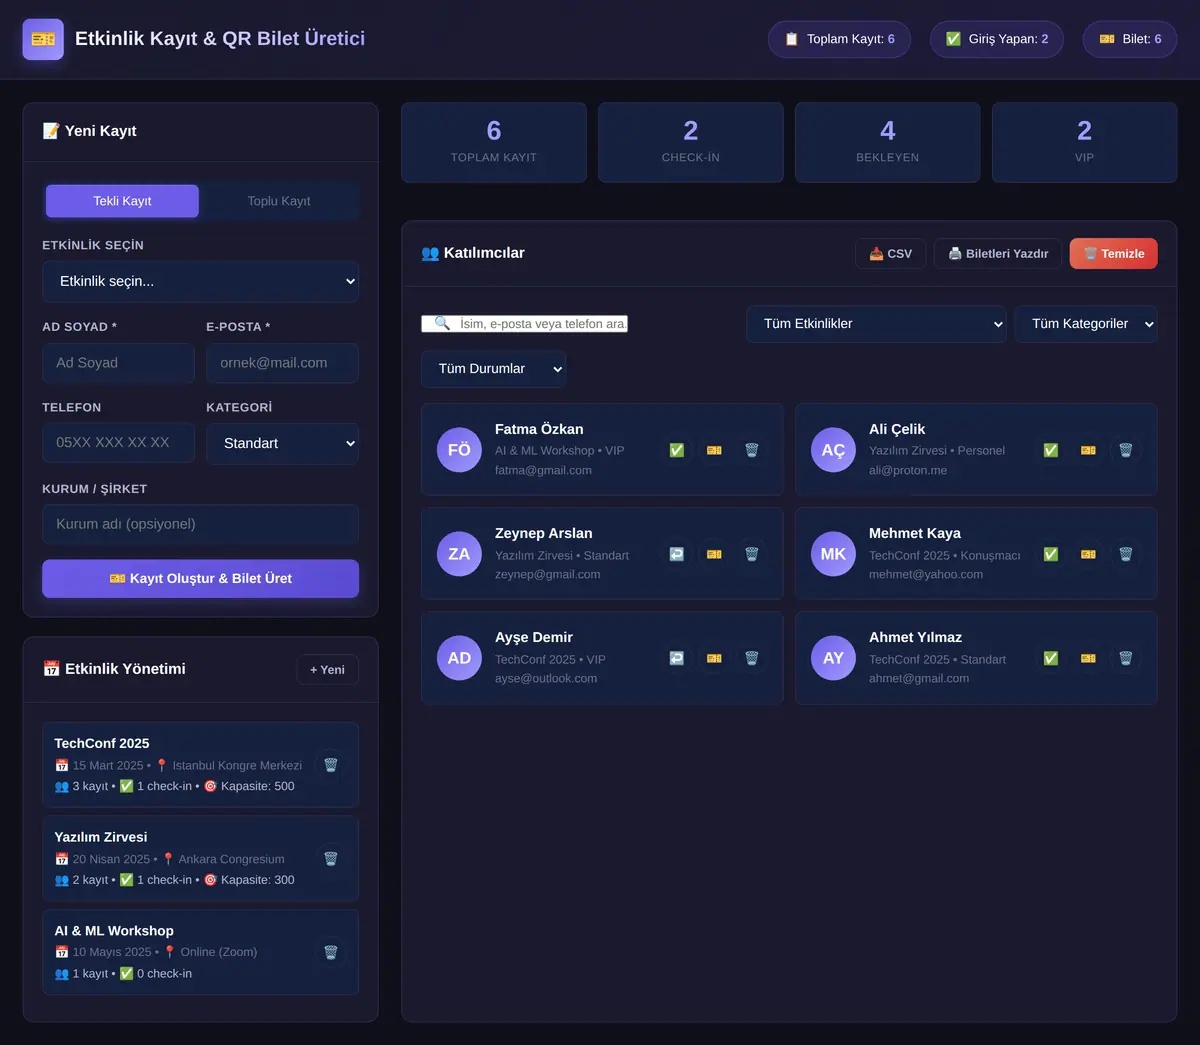Viewport: 1200px width, 1045px height.
Task: Toggle check-in for Ahmet Yılmaz
Action: click(x=1051, y=658)
